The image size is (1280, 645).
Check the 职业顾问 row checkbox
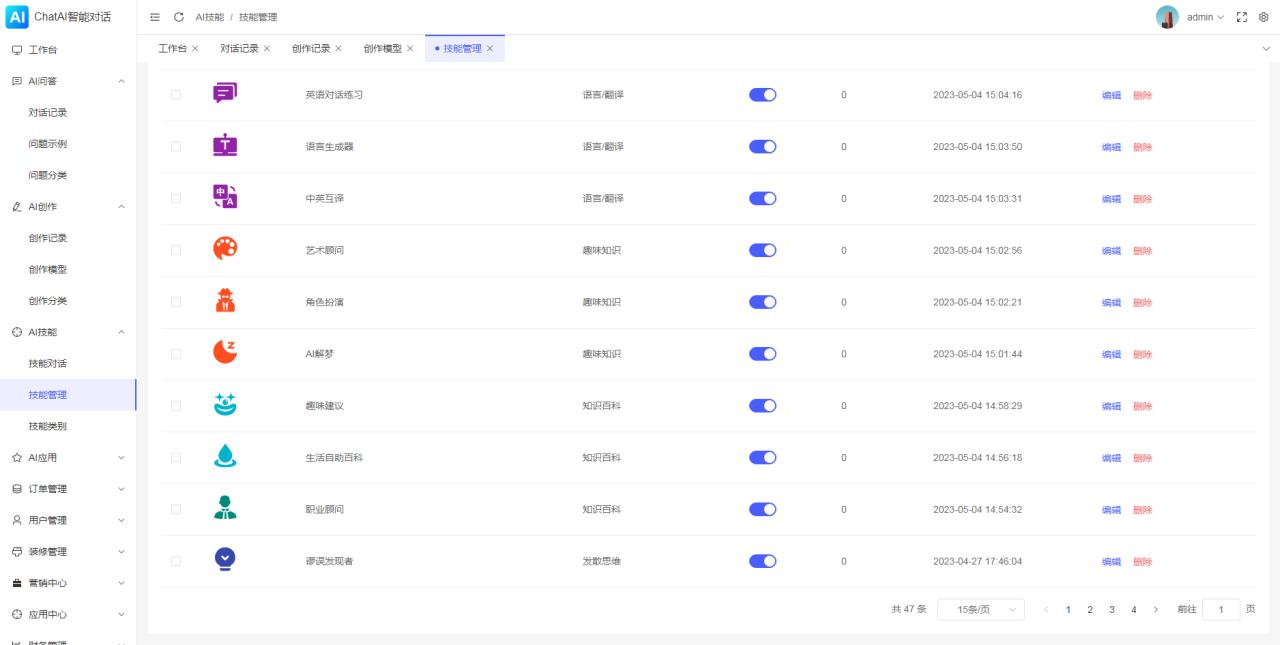click(176, 509)
